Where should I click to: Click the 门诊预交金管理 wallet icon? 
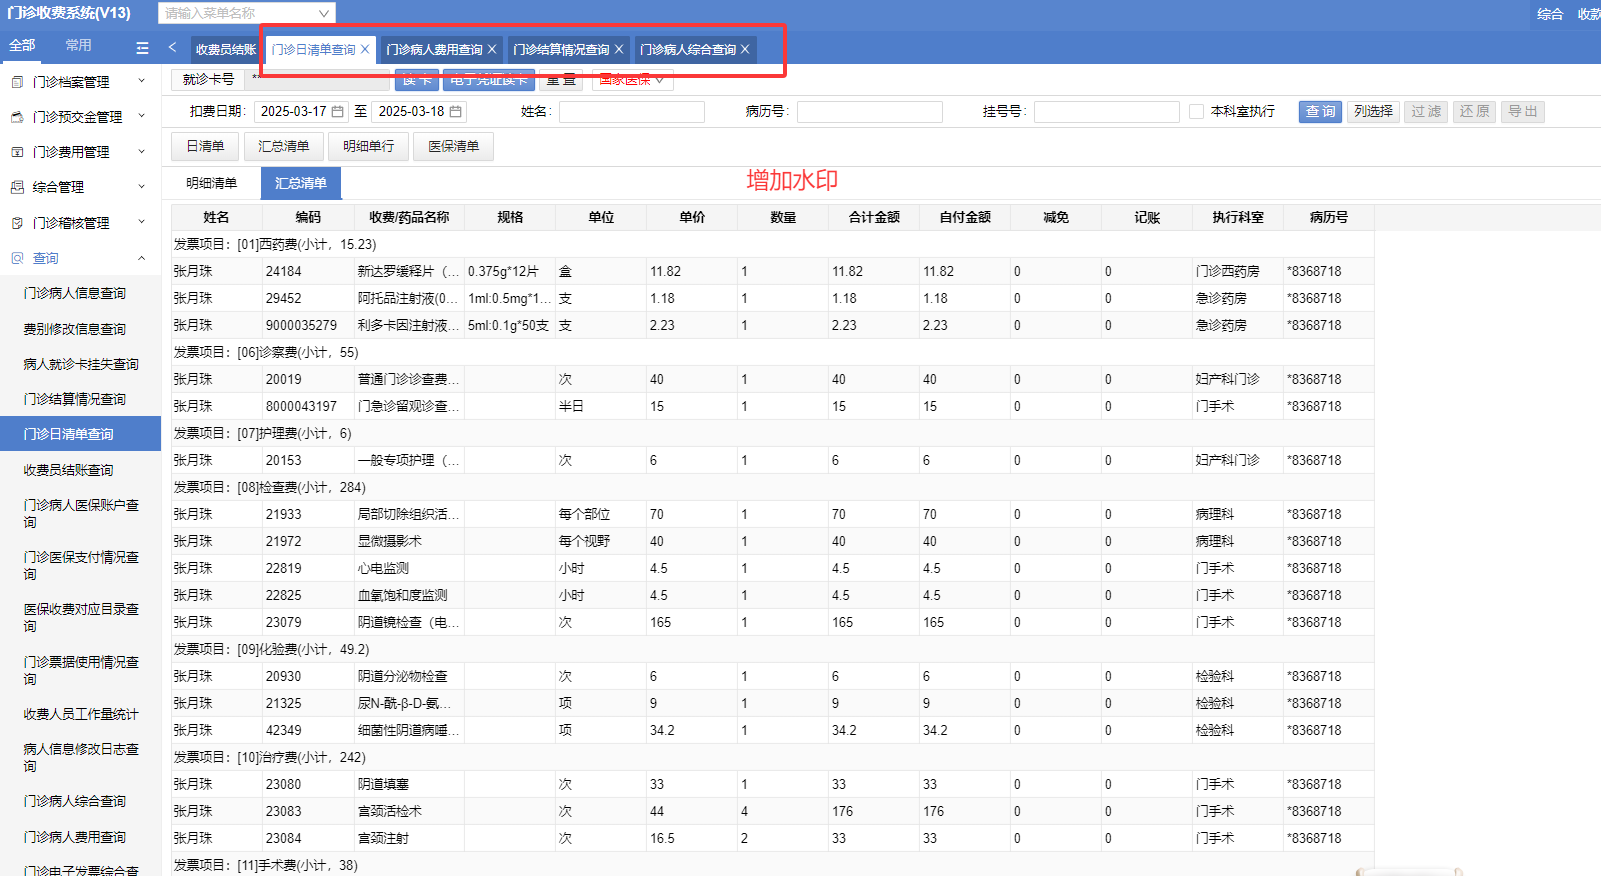pyautogui.click(x=17, y=117)
